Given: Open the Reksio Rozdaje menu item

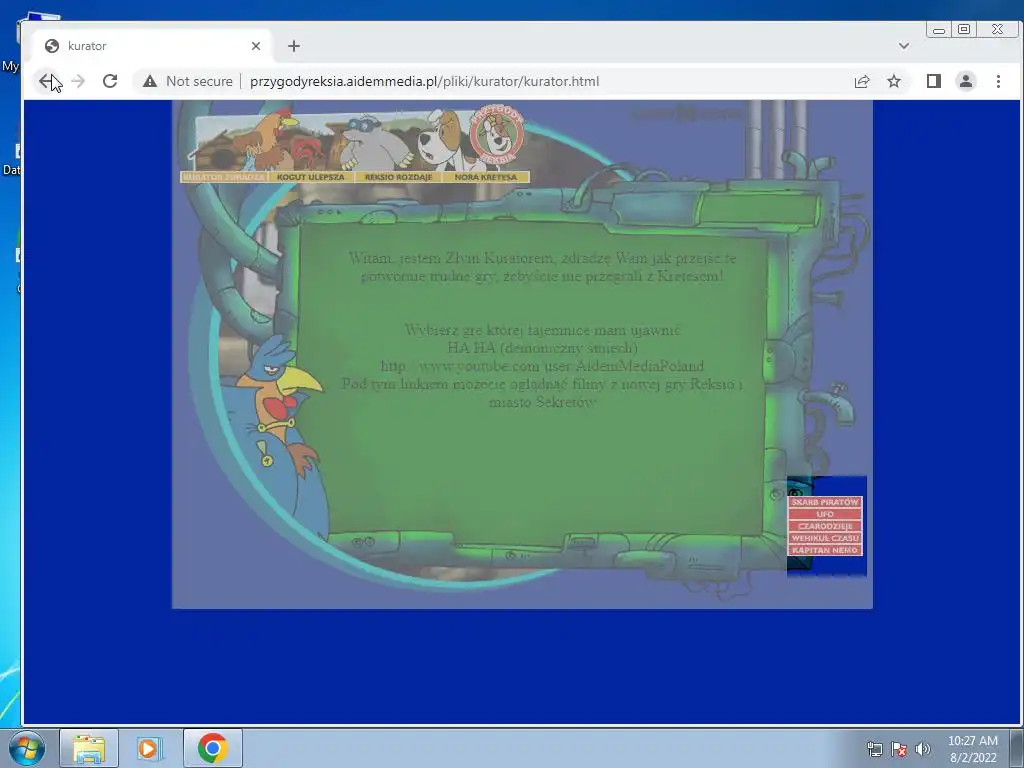Looking at the screenshot, I should click(398, 177).
